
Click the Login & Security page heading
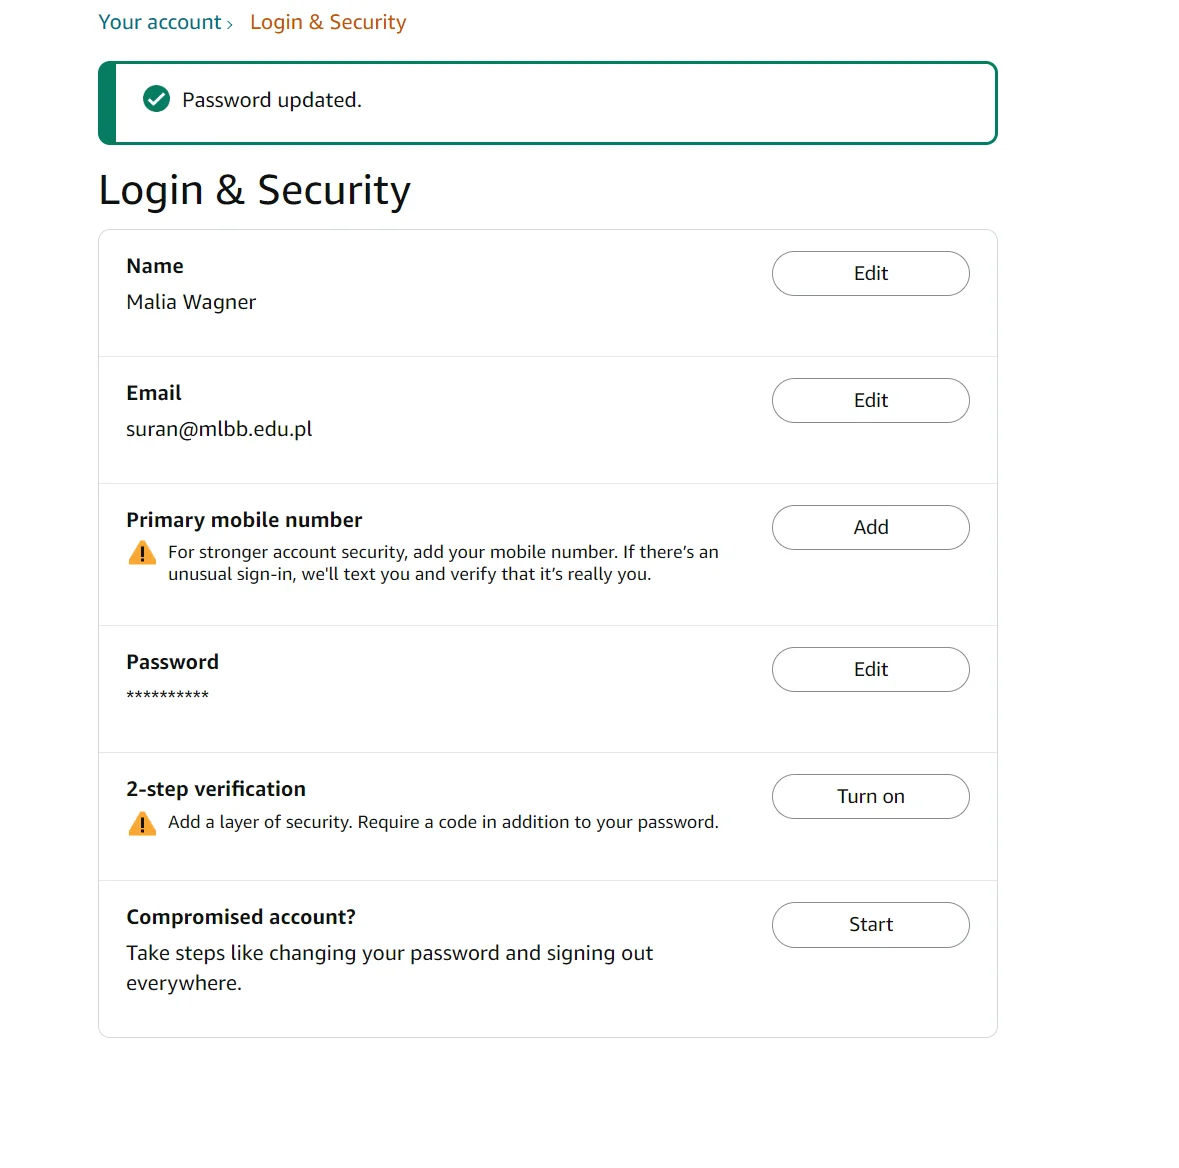pyautogui.click(x=254, y=190)
